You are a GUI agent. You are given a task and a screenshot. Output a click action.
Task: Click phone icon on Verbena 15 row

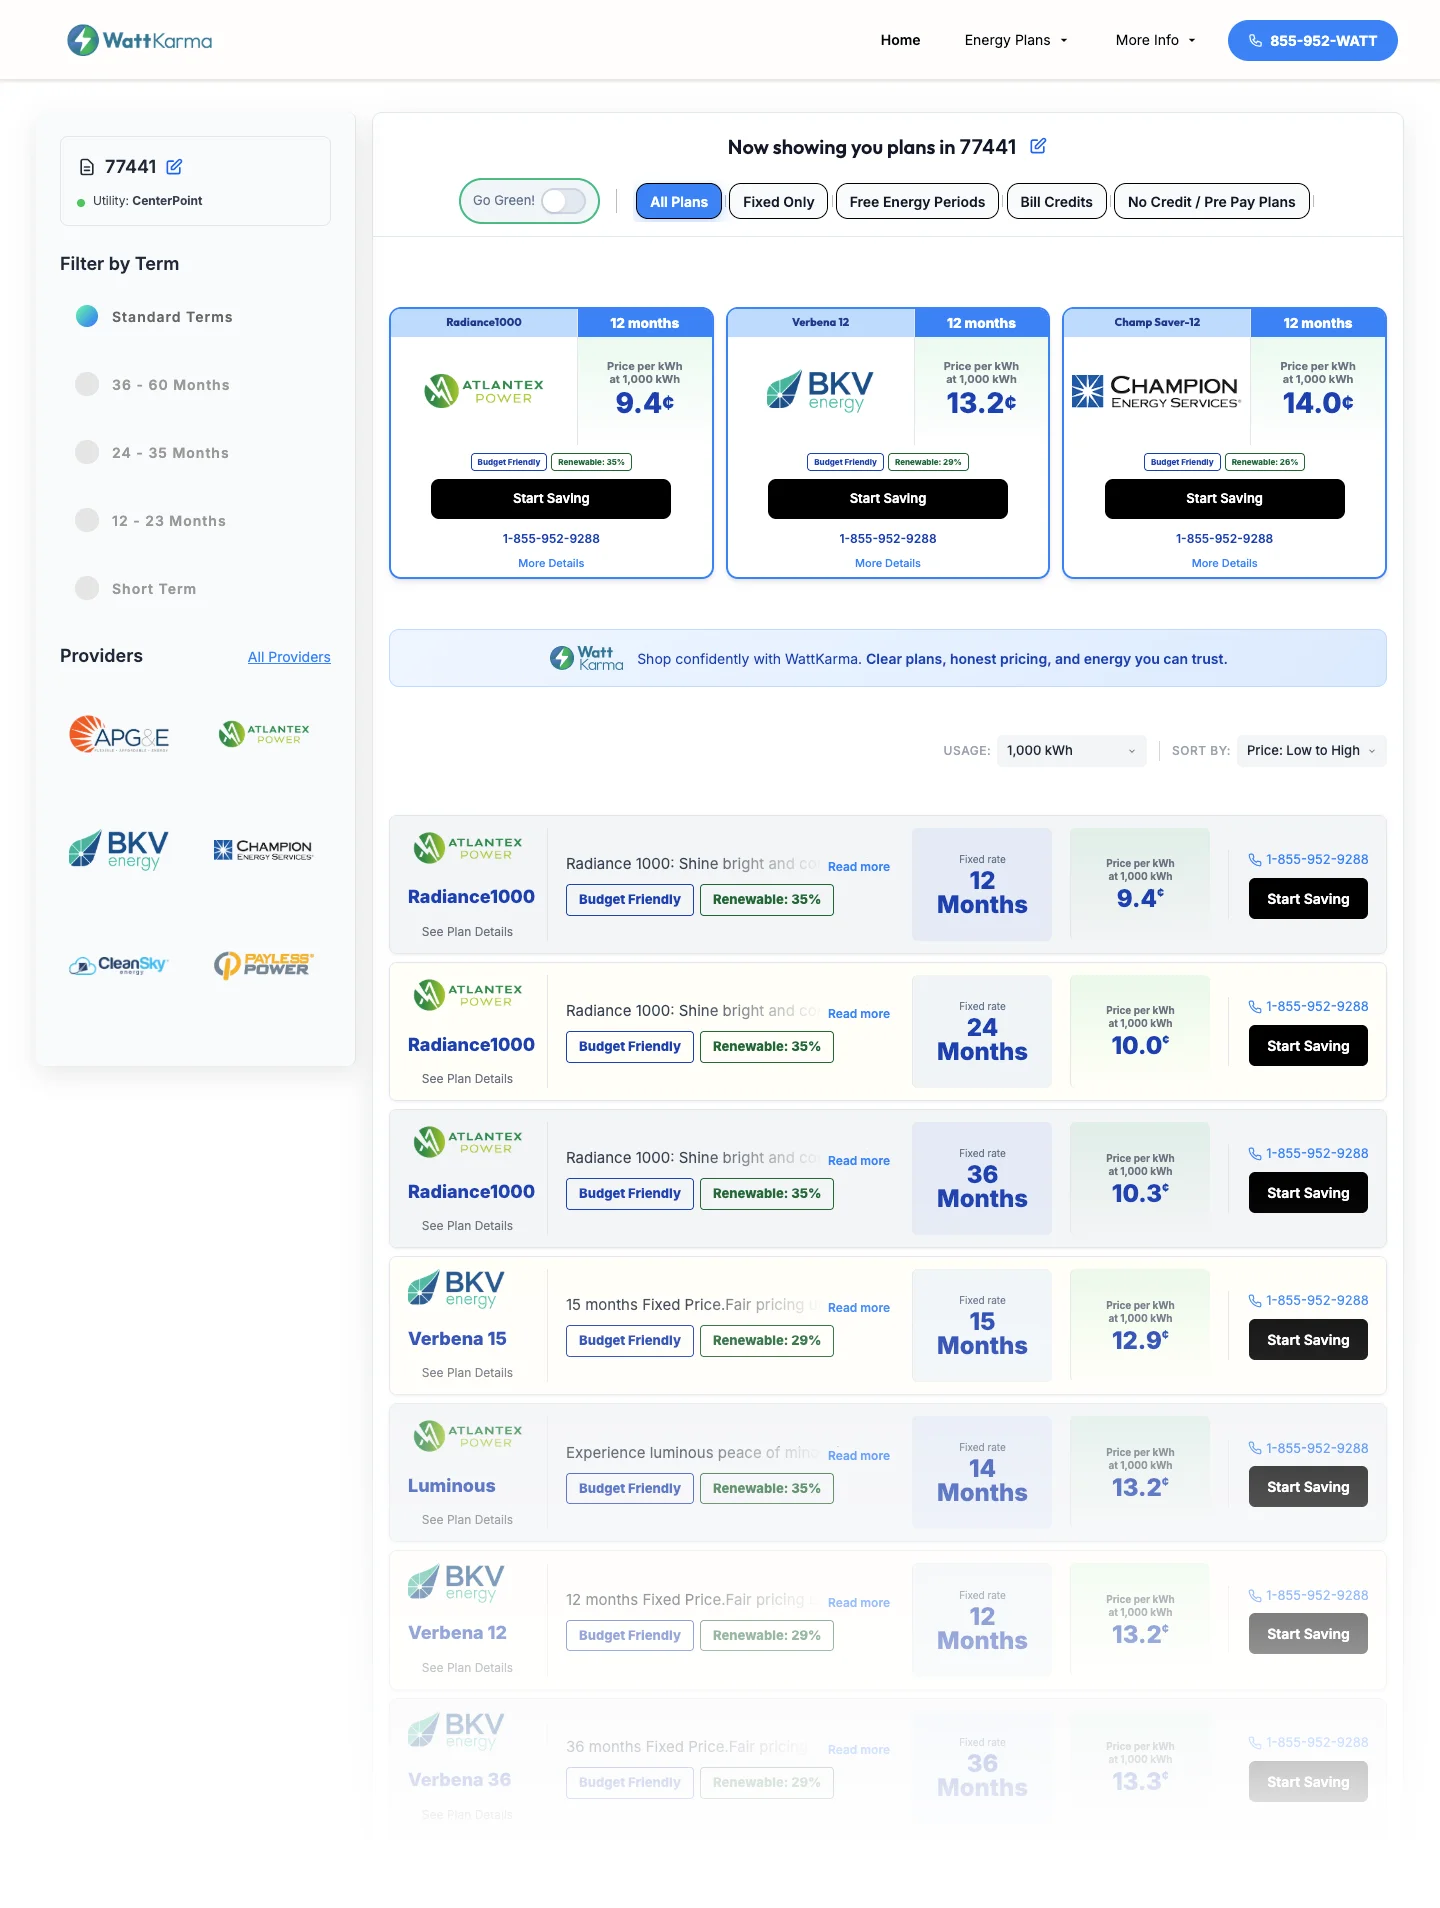(x=1255, y=1301)
